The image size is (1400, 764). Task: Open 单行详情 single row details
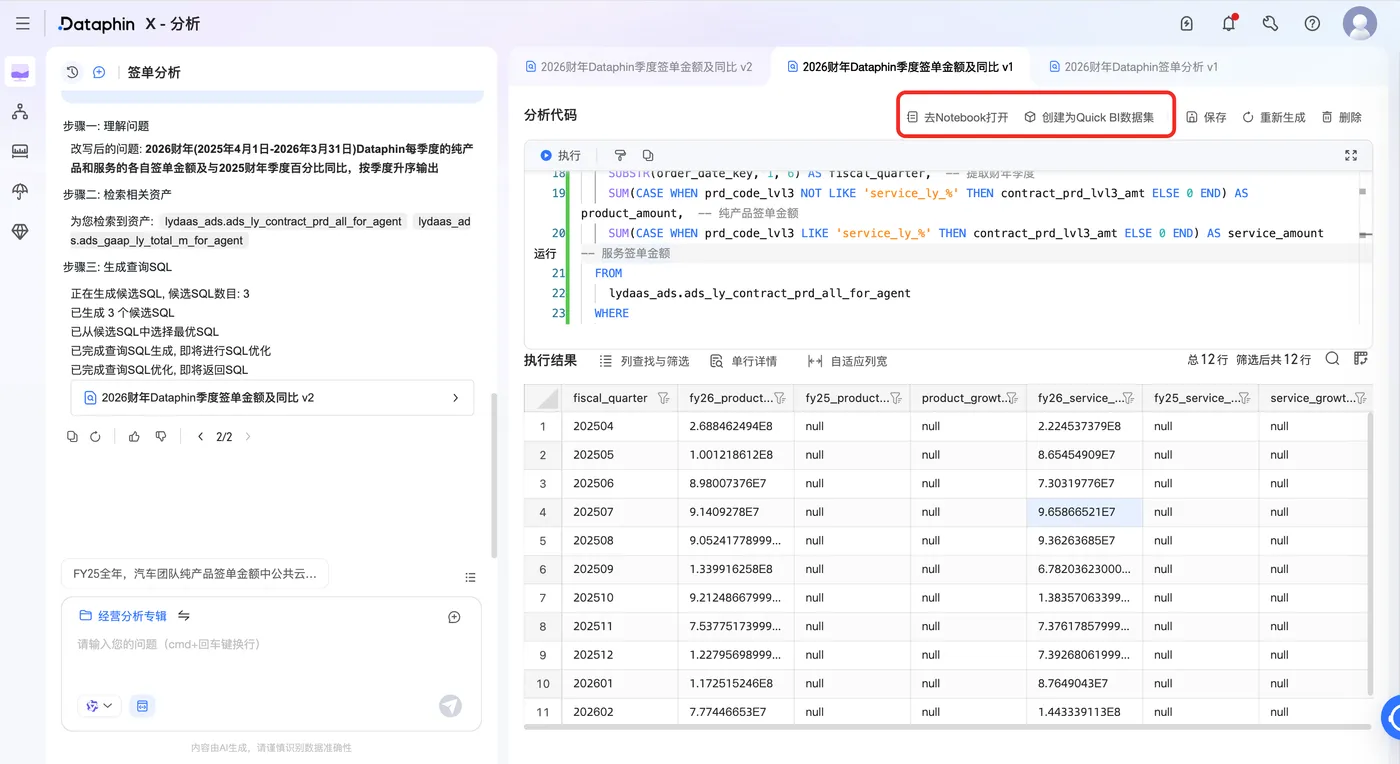coord(743,361)
